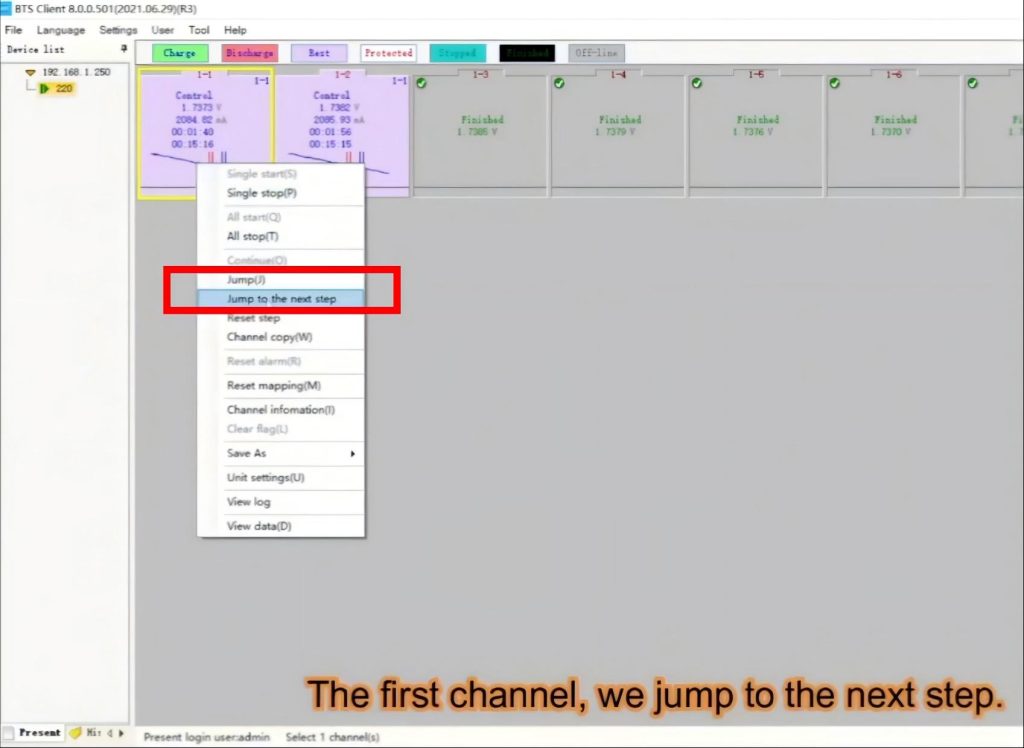Open the Help menu
The width and height of the screenshot is (1024, 748).
coord(235,30)
